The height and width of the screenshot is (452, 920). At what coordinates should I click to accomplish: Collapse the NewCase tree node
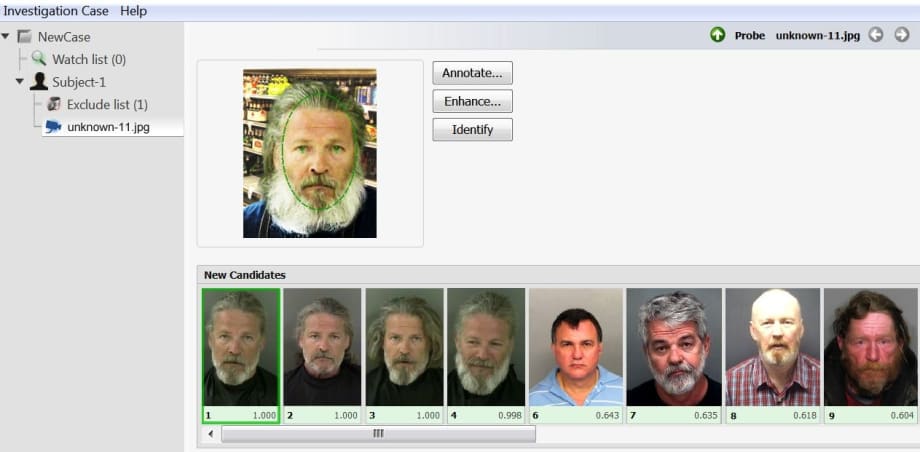coord(6,37)
